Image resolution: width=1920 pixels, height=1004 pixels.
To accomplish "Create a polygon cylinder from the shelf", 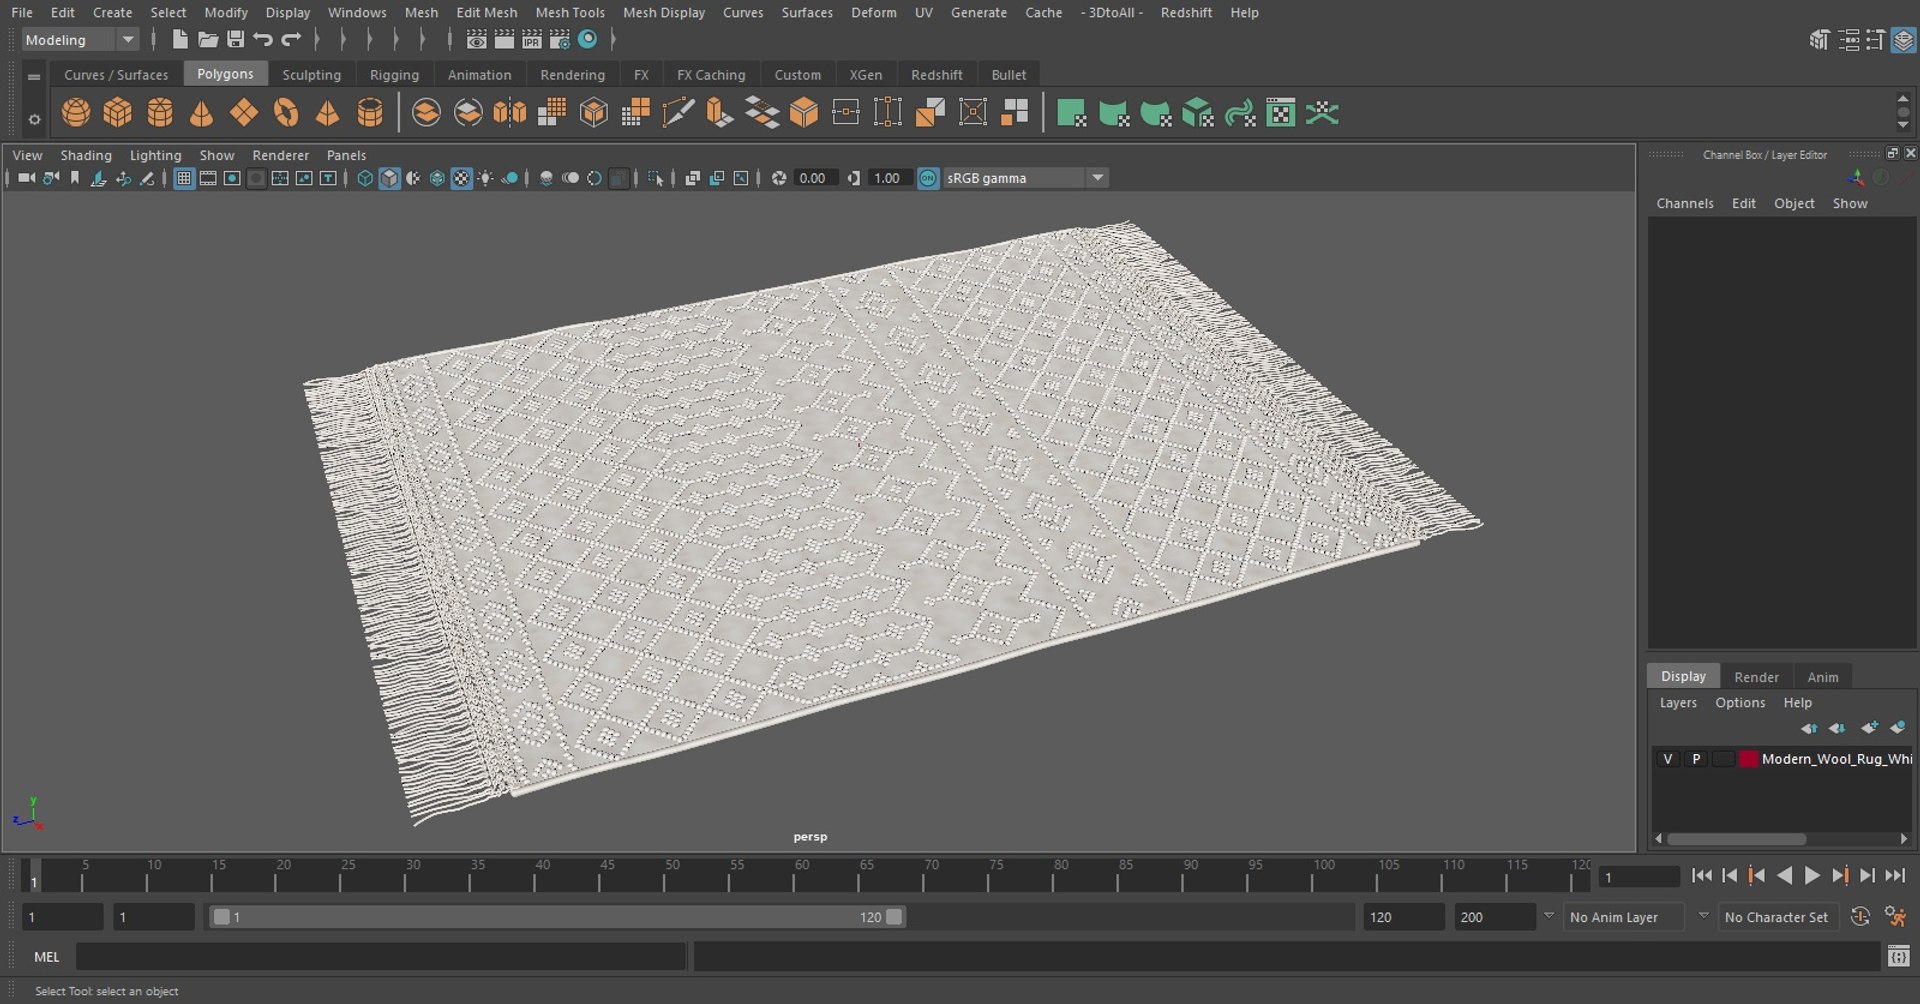I will 160,113.
